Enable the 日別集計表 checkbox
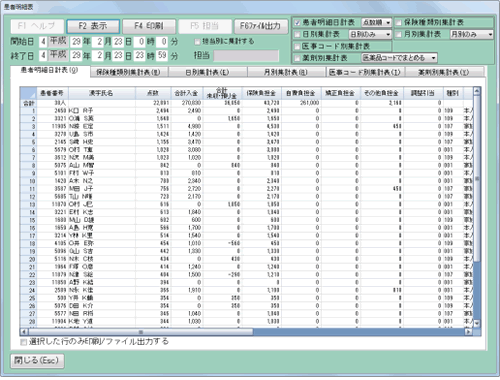 [297, 34]
